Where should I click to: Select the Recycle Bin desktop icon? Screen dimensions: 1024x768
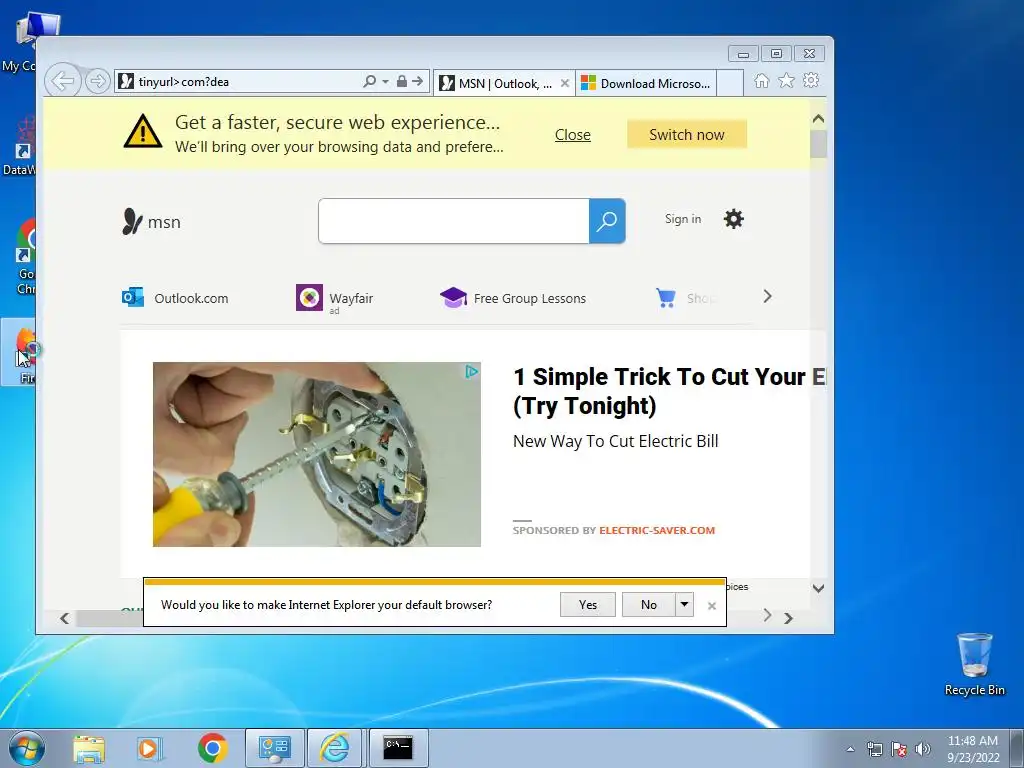click(x=974, y=665)
